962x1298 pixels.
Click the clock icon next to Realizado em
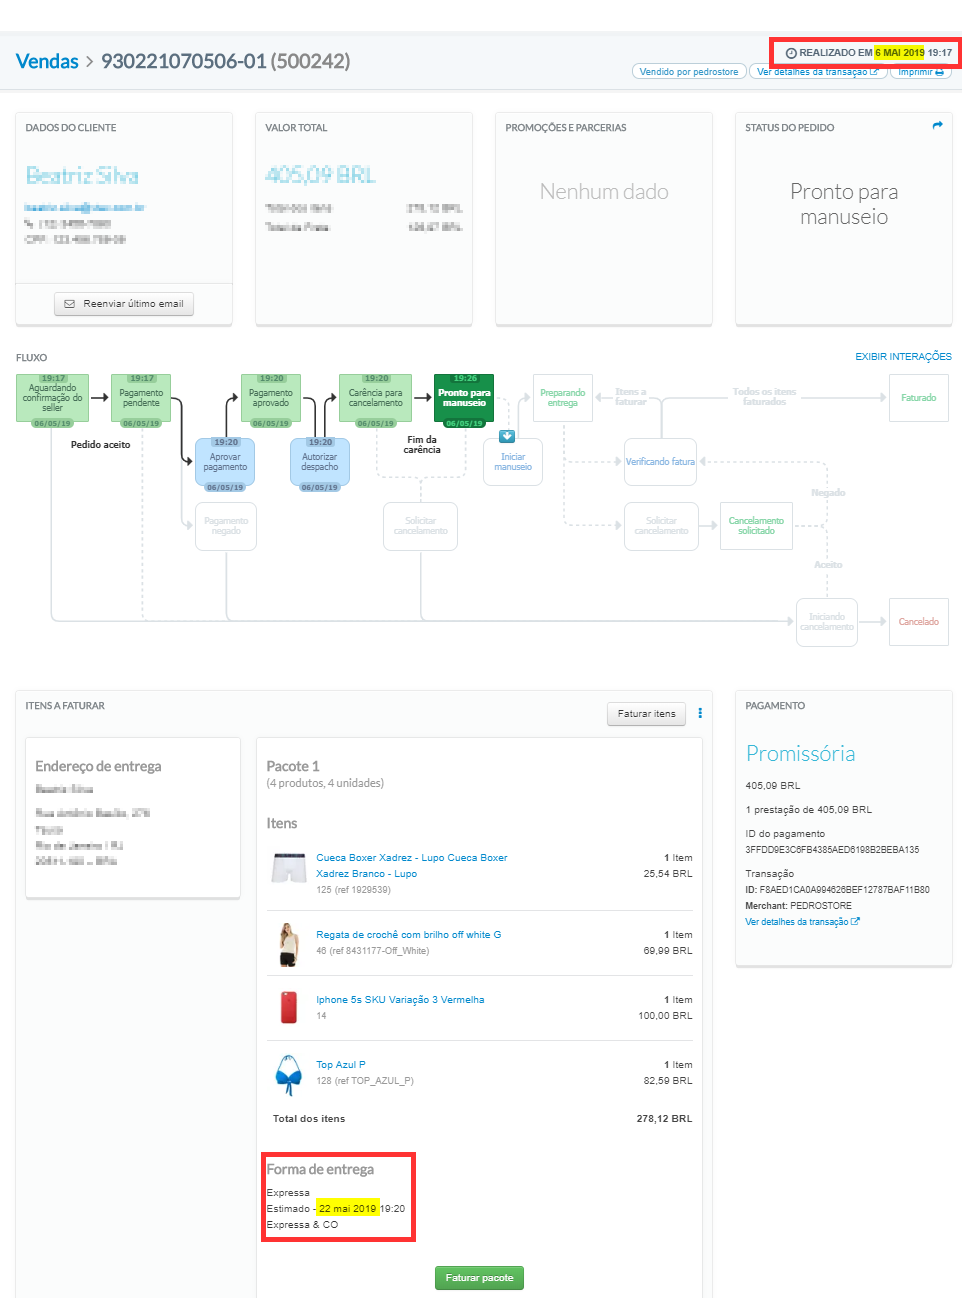(791, 53)
